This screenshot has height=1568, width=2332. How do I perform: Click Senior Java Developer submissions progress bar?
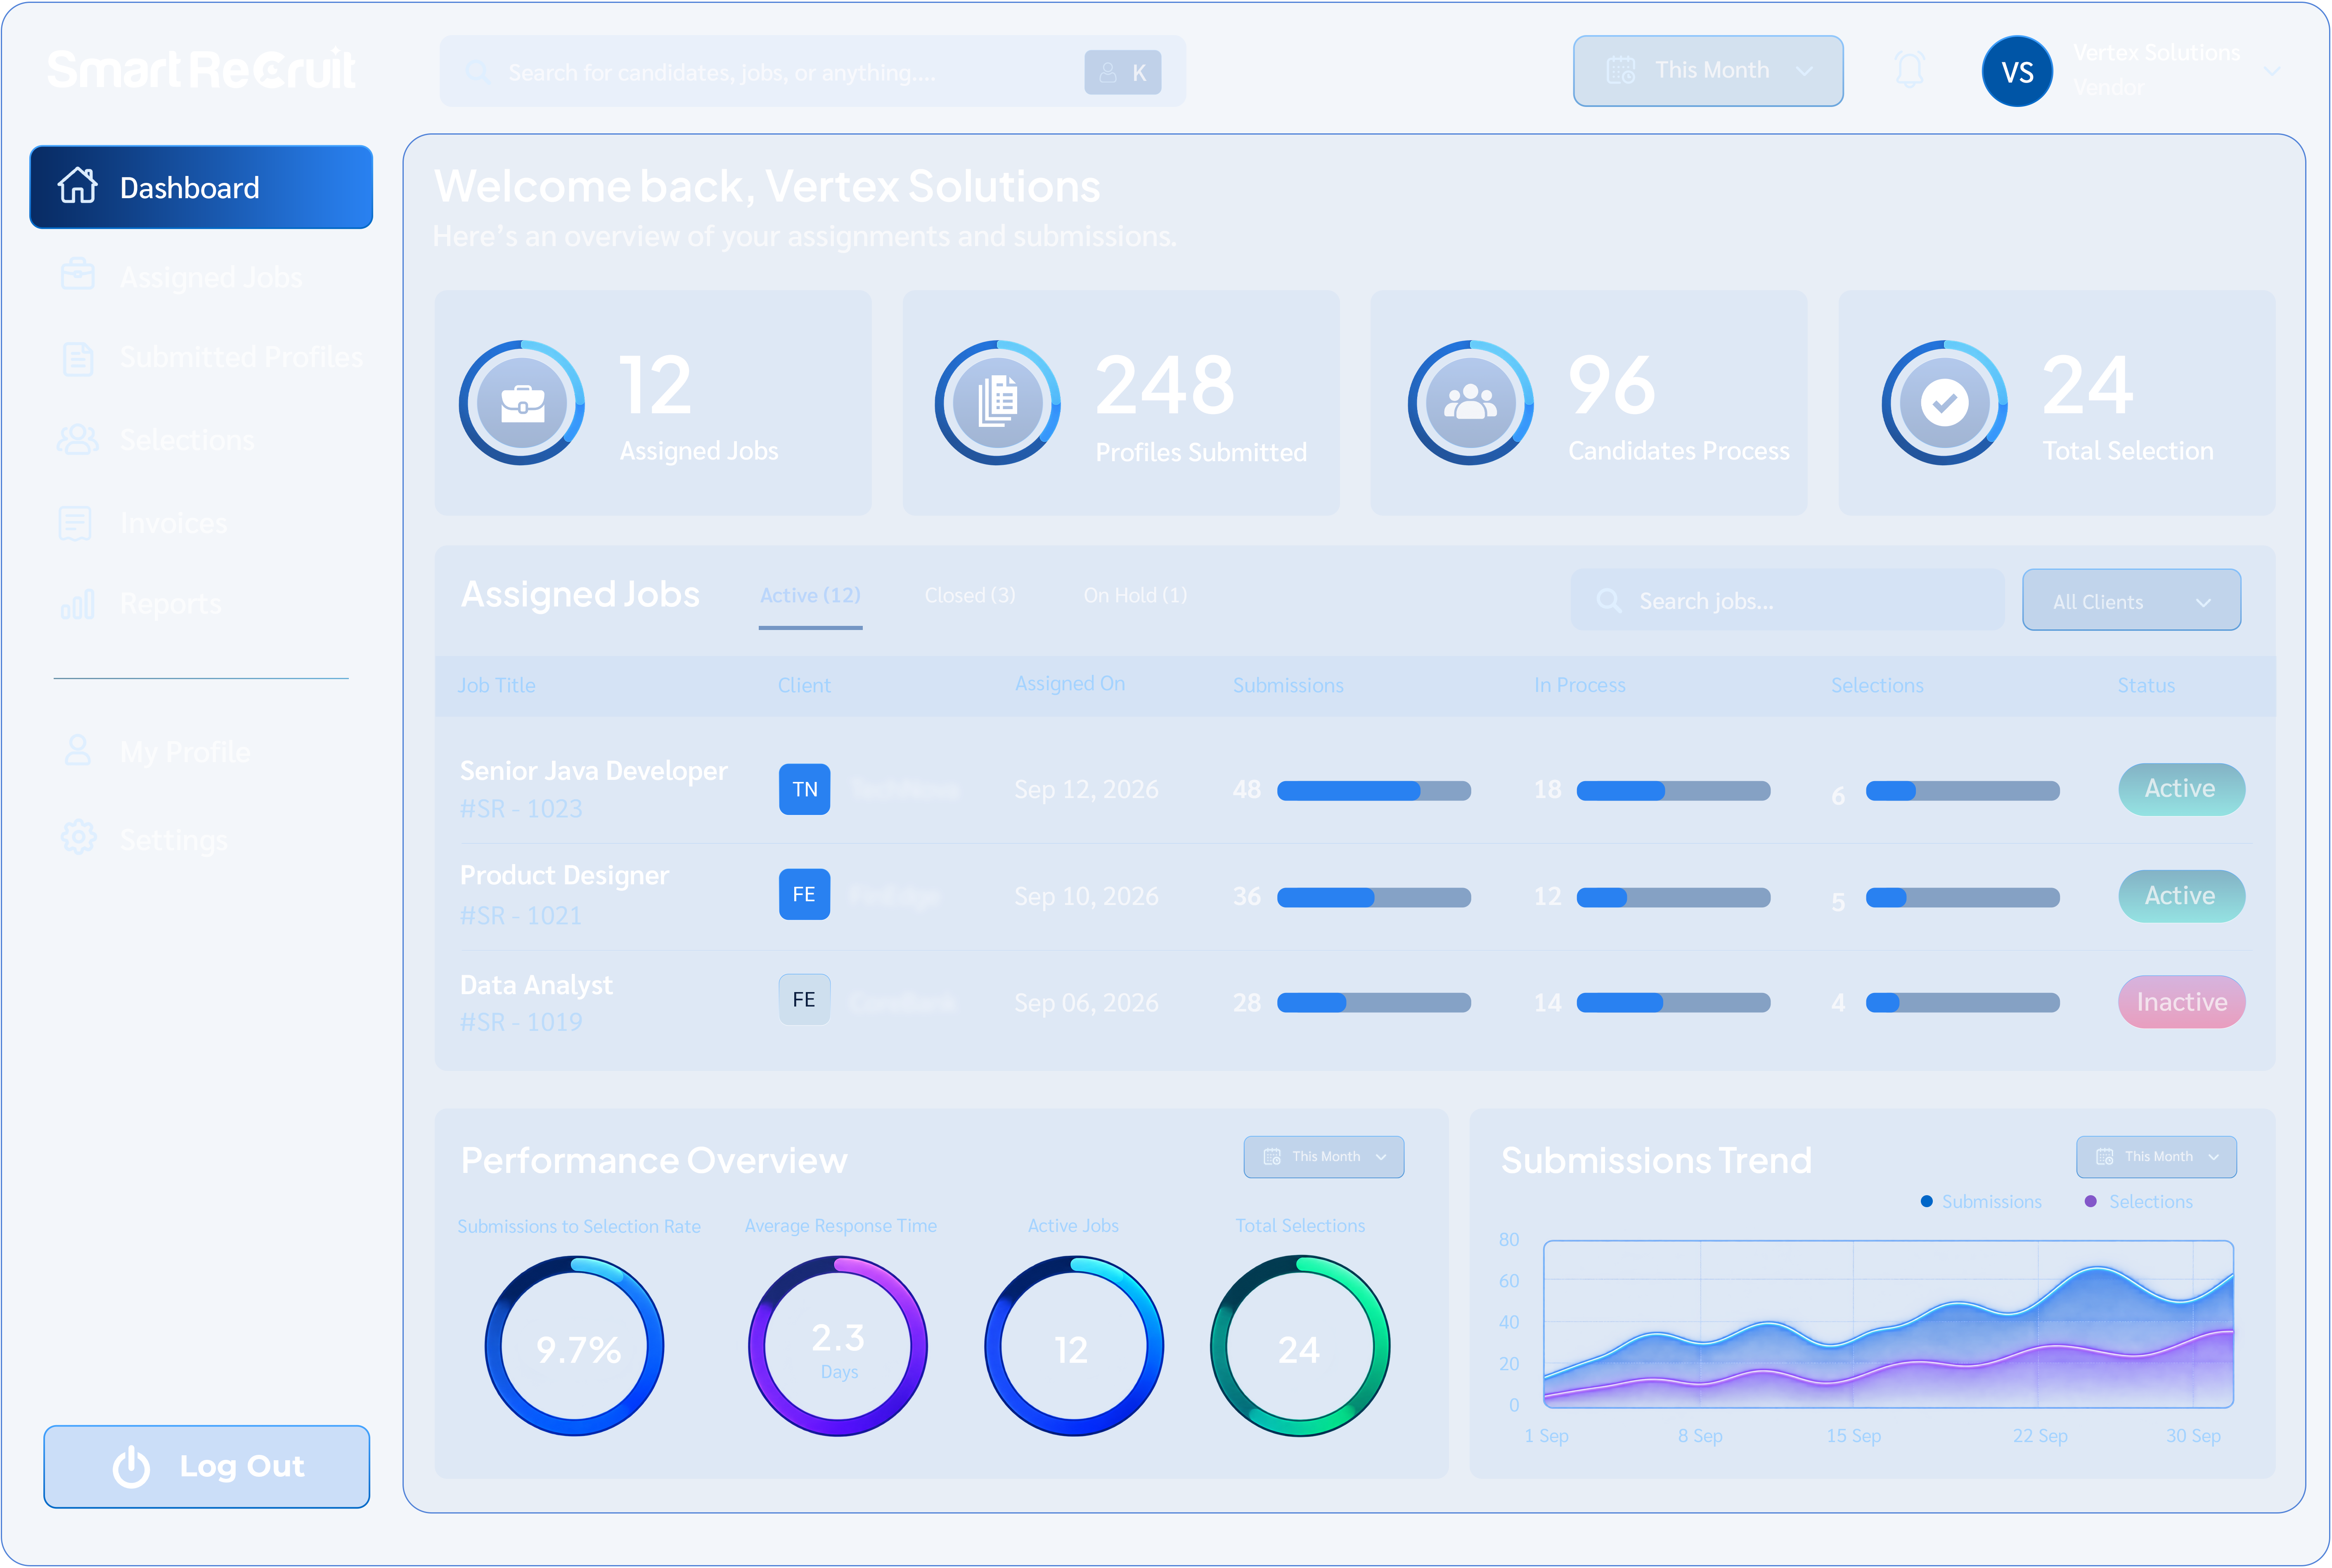point(1374,791)
